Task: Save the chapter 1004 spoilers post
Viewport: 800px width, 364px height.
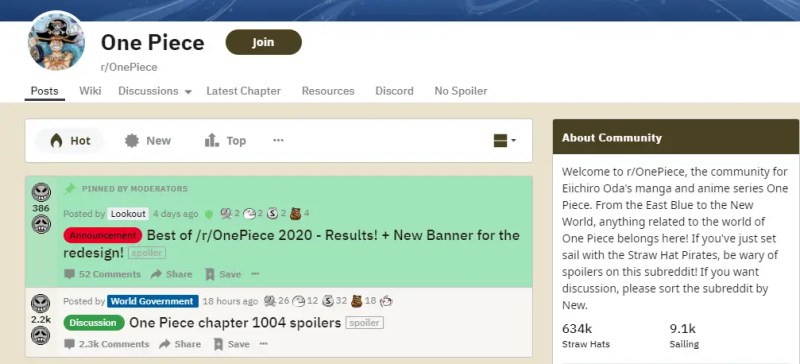Action: pos(232,344)
